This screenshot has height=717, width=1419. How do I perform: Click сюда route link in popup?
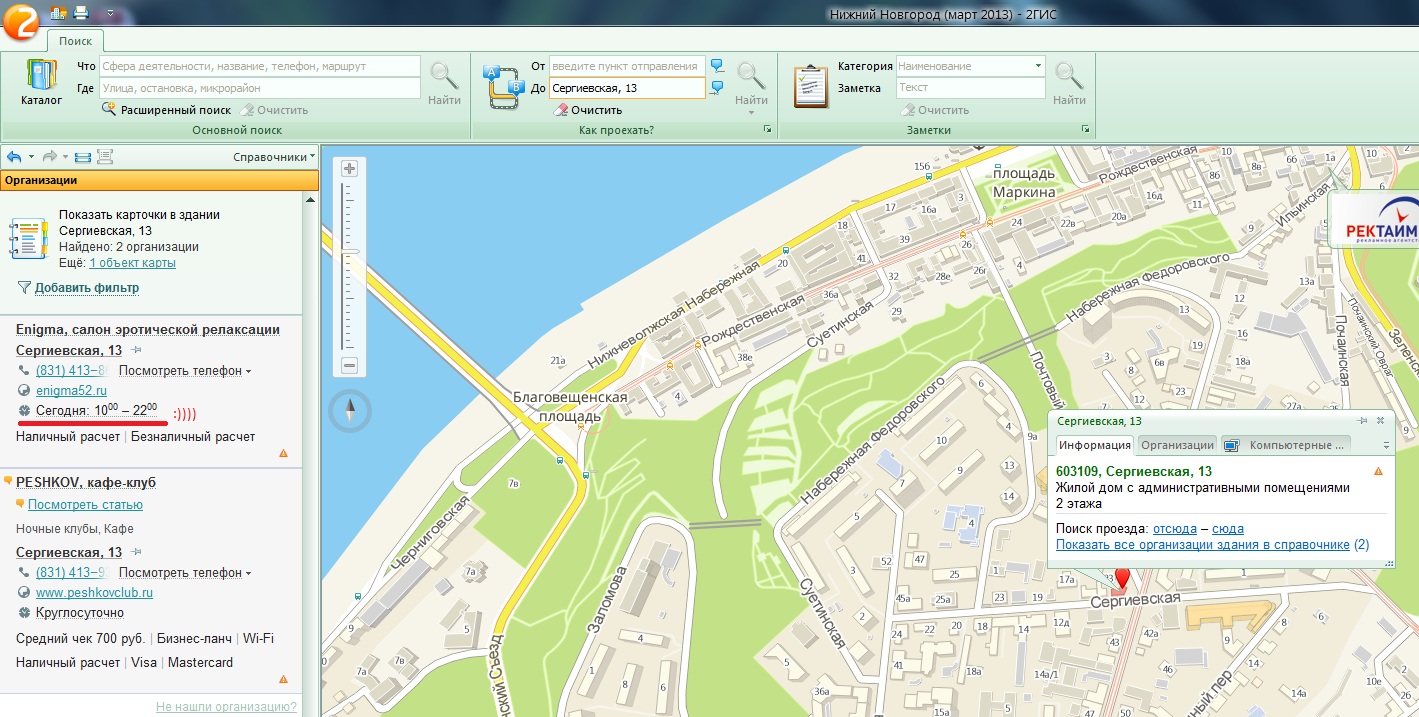pos(1228,529)
